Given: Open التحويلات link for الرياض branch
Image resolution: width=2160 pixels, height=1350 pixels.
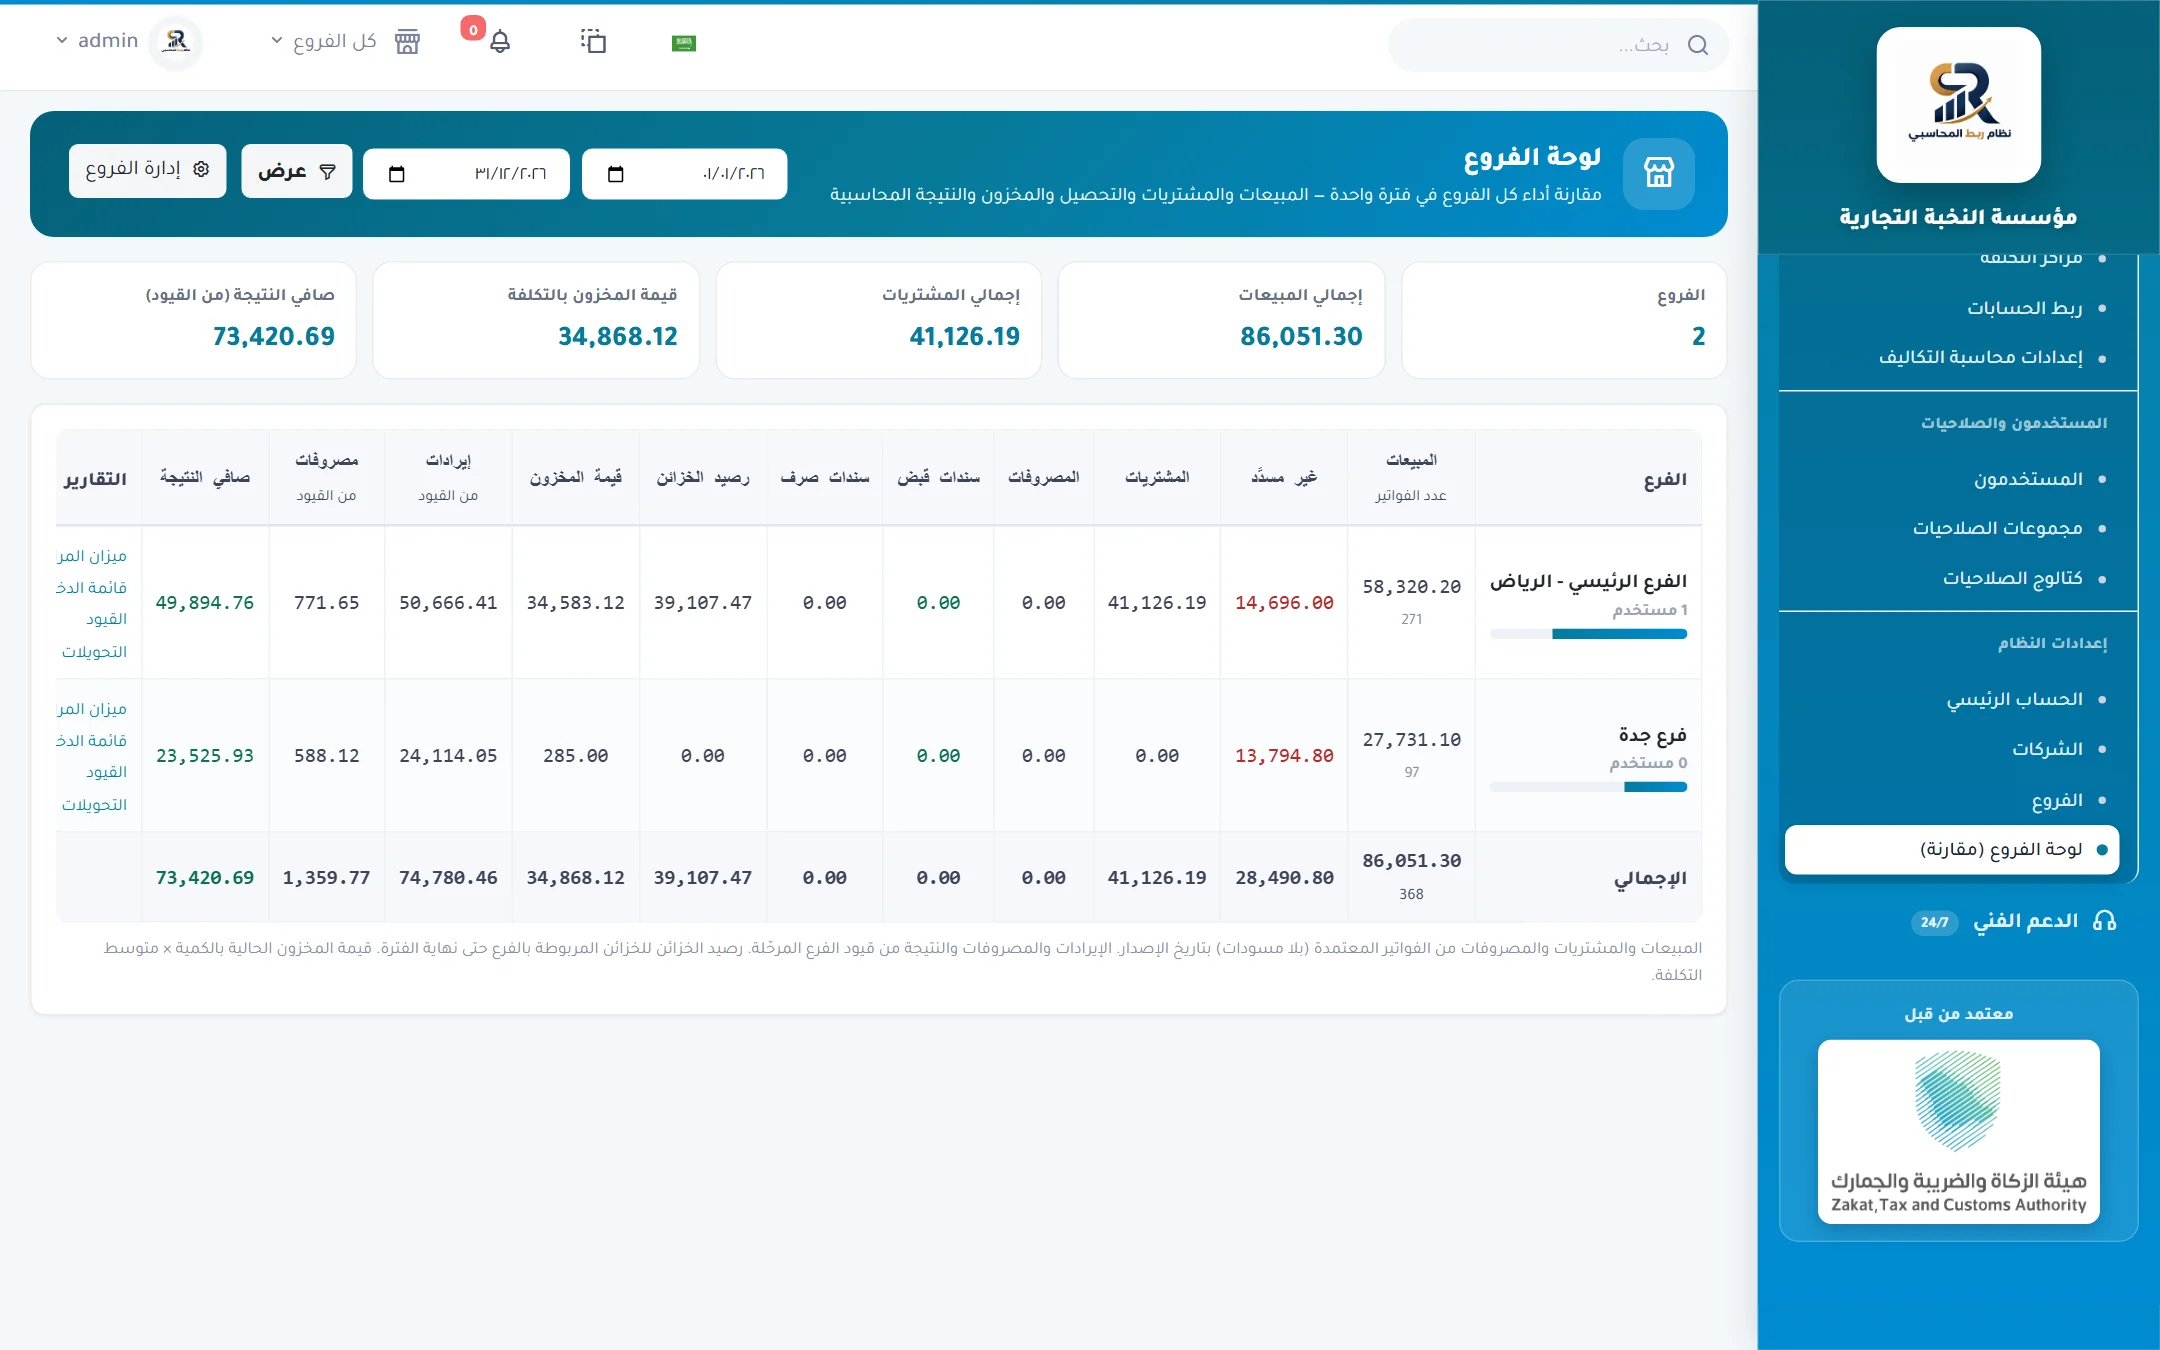Looking at the screenshot, I should tap(94, 652).
